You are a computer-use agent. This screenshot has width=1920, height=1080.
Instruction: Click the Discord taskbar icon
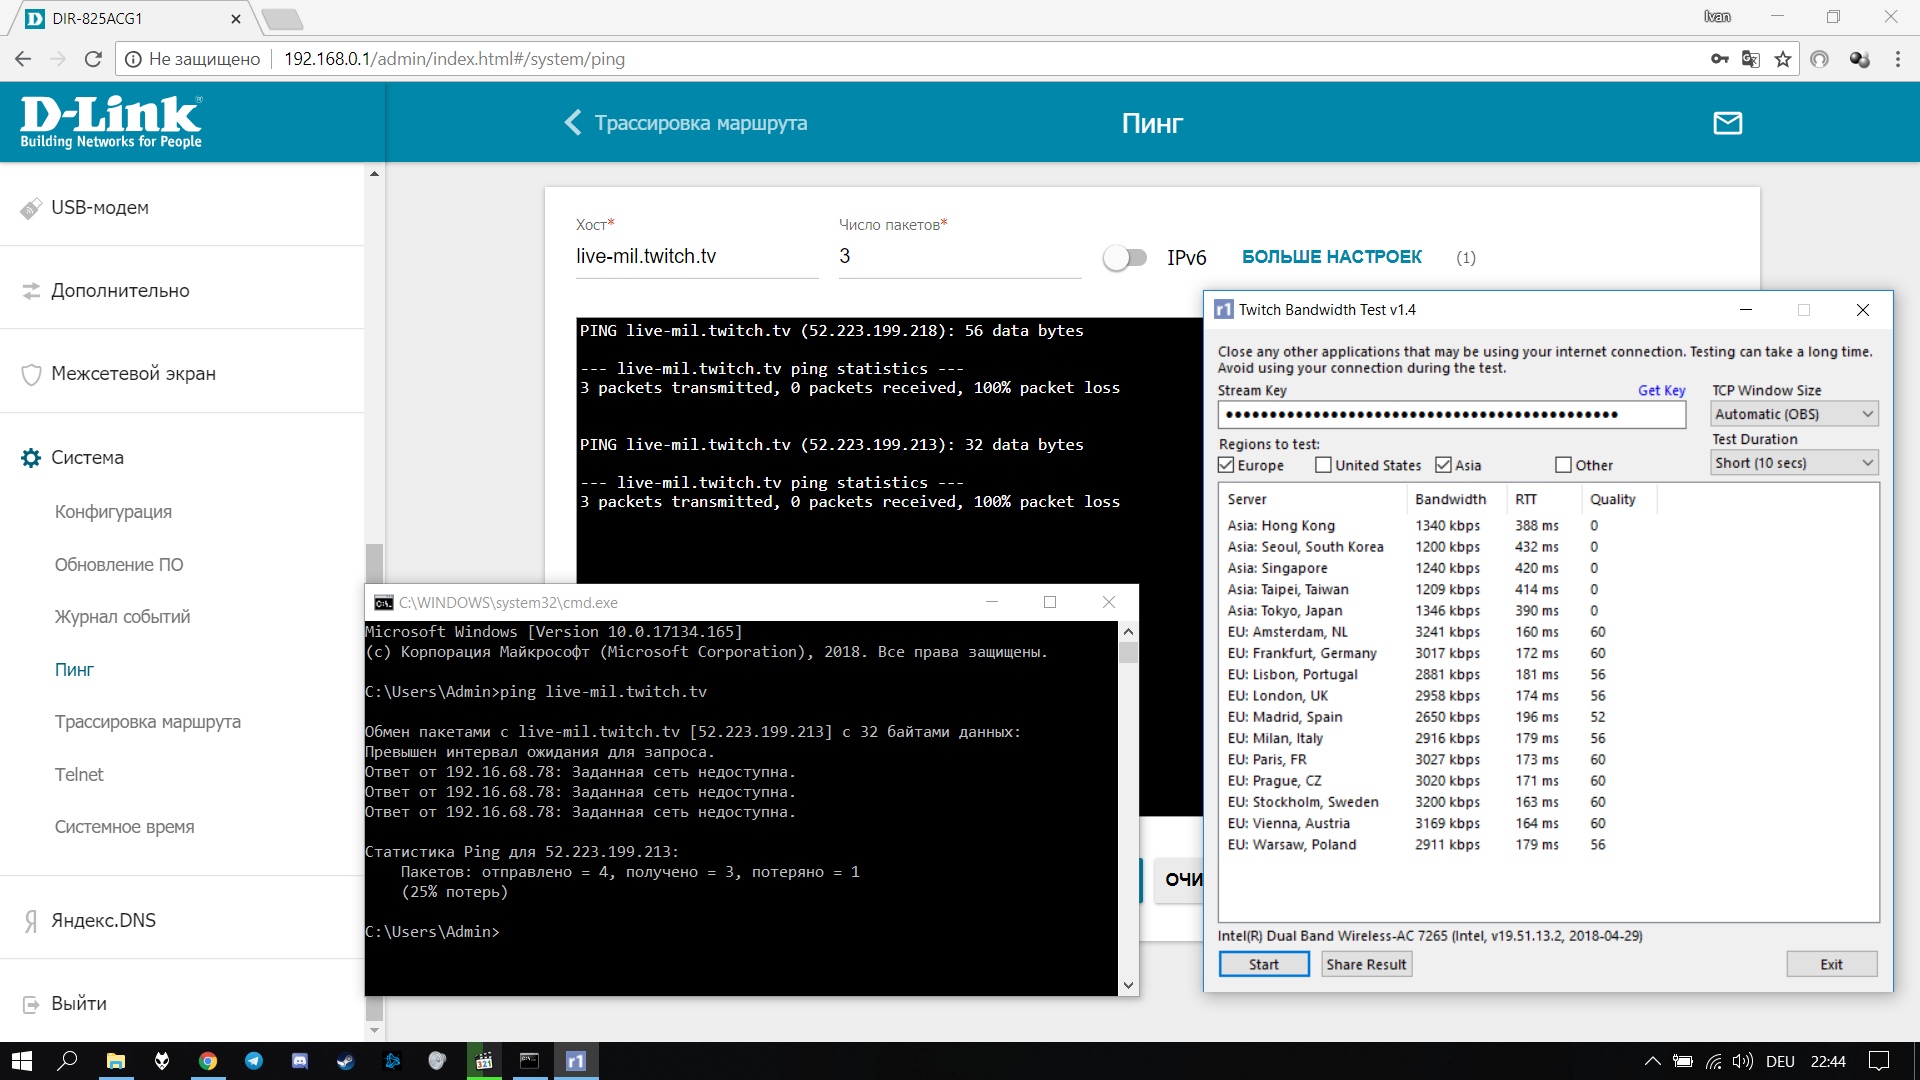[x=300, y=1061]
